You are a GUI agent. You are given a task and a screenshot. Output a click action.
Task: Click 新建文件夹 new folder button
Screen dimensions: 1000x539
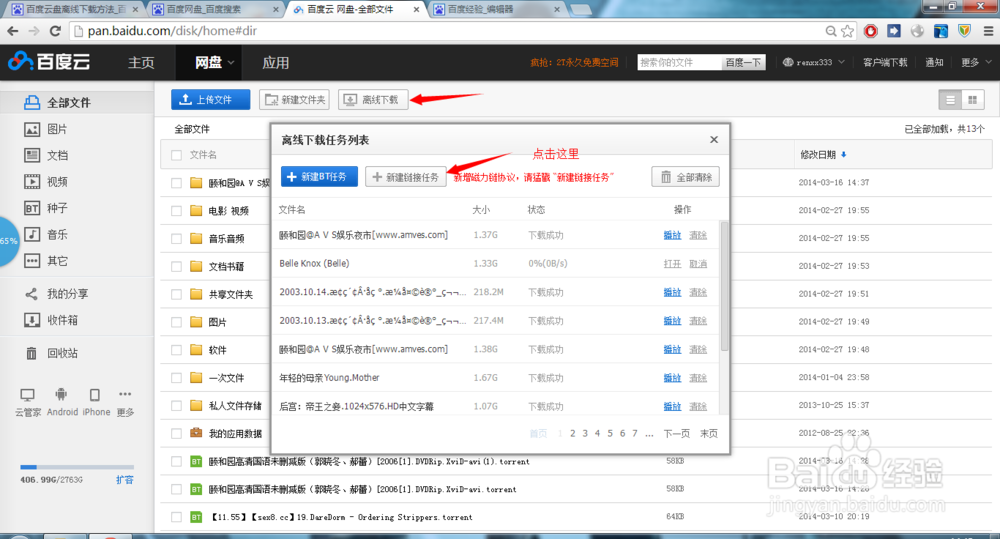click(294, 100)
